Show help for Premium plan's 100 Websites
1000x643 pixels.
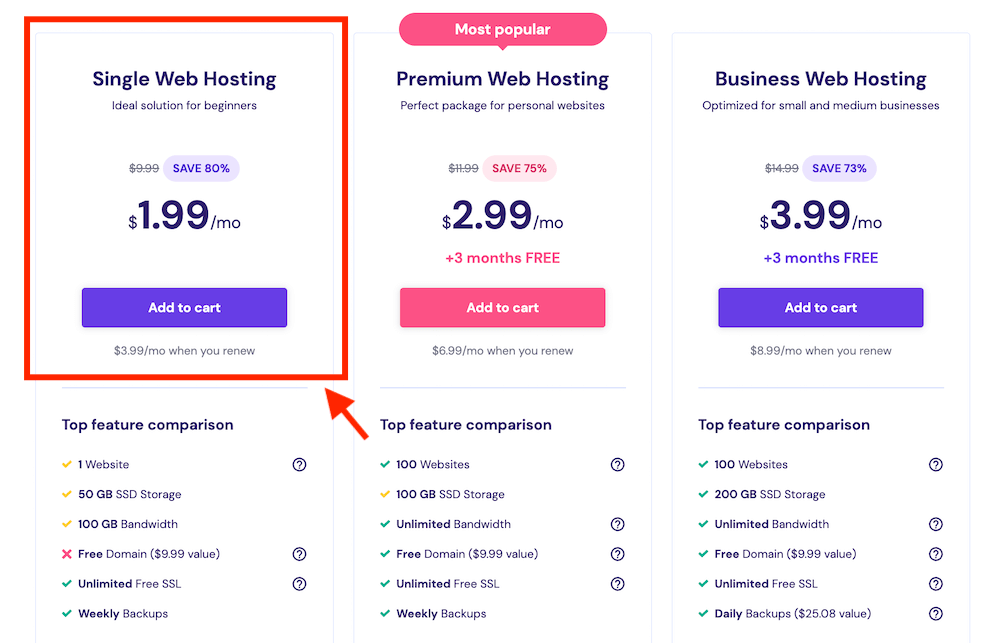(x=617, y=465)
